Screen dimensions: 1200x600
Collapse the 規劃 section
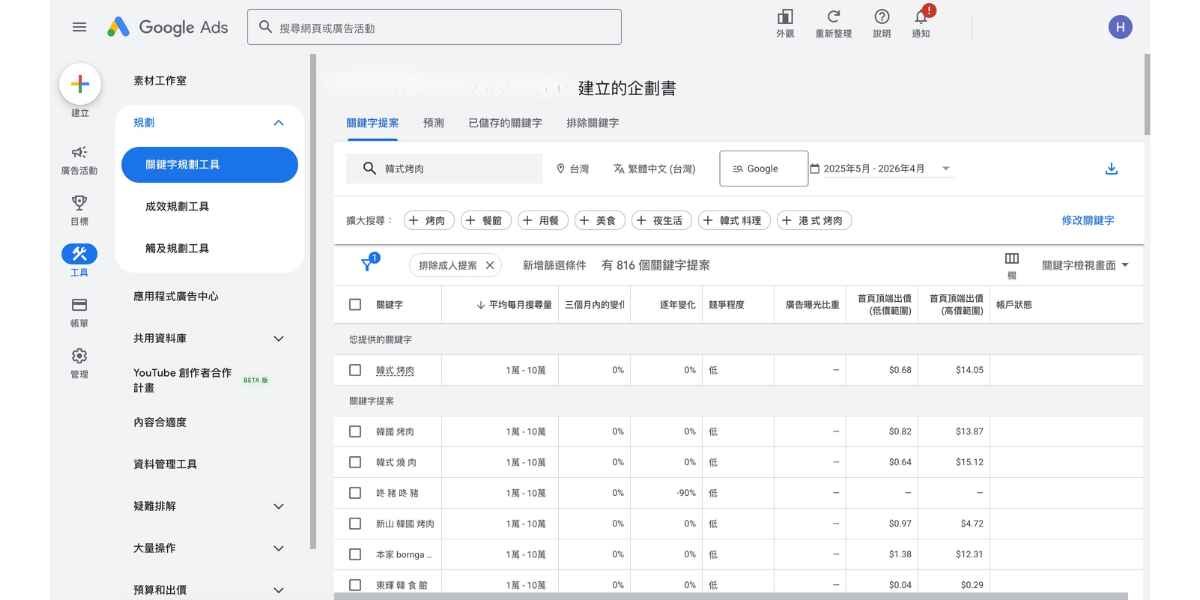click(x=278, y=123)
